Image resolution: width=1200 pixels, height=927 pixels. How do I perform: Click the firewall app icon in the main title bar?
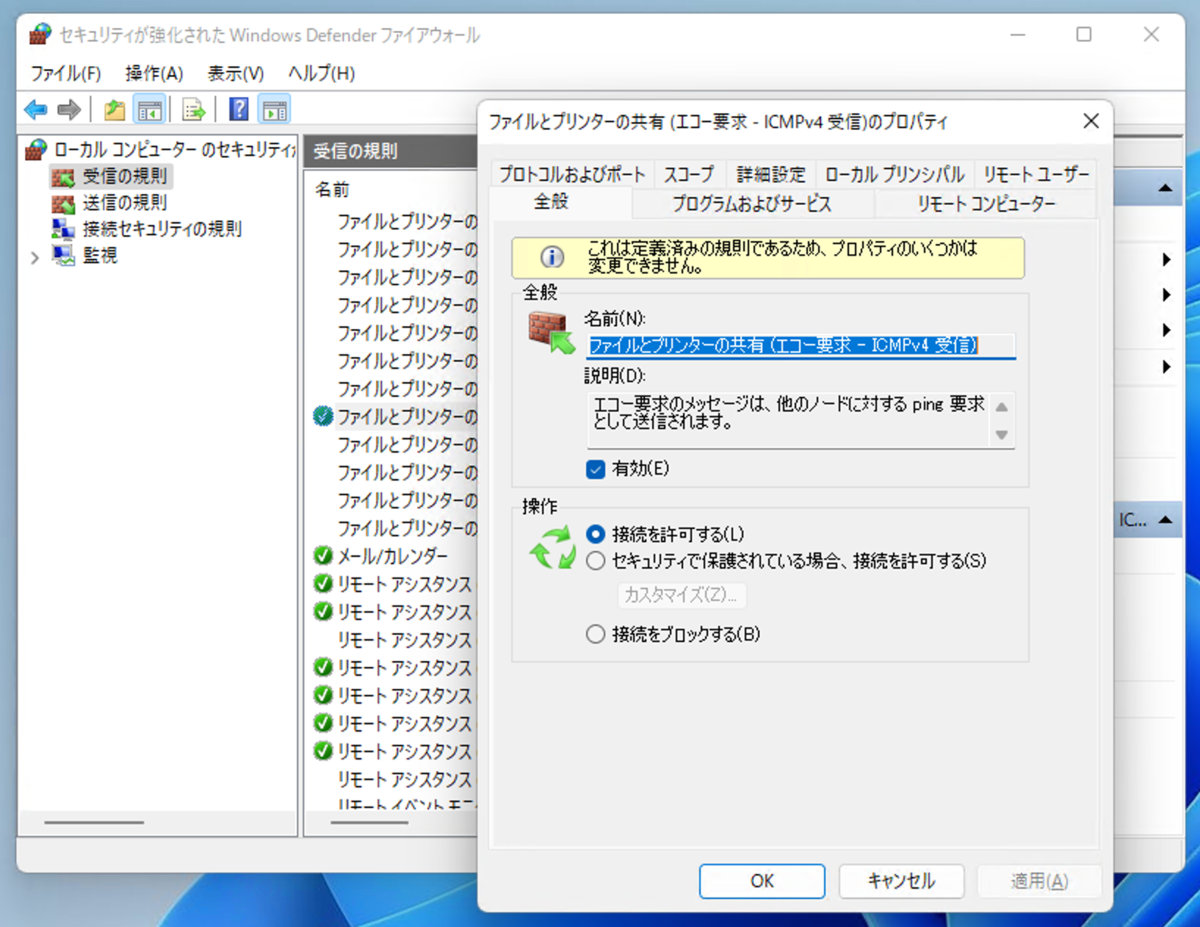39,35
